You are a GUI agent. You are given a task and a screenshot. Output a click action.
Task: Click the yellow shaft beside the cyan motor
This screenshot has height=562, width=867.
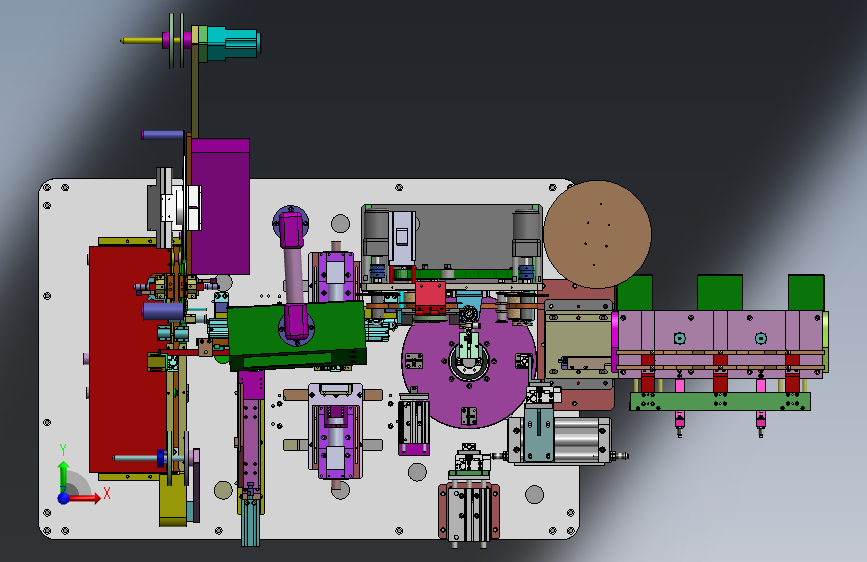coord(142,40)
